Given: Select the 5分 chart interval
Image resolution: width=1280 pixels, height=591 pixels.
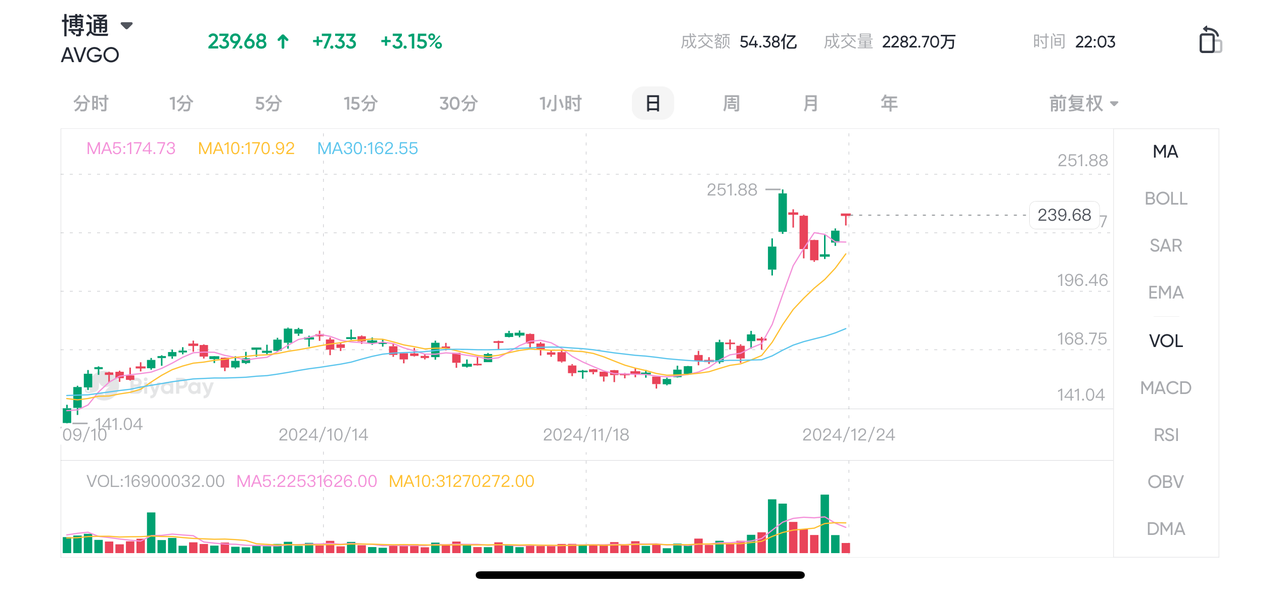Looking at the screenshot, I should pyautogui.click(x=268, y=103).
